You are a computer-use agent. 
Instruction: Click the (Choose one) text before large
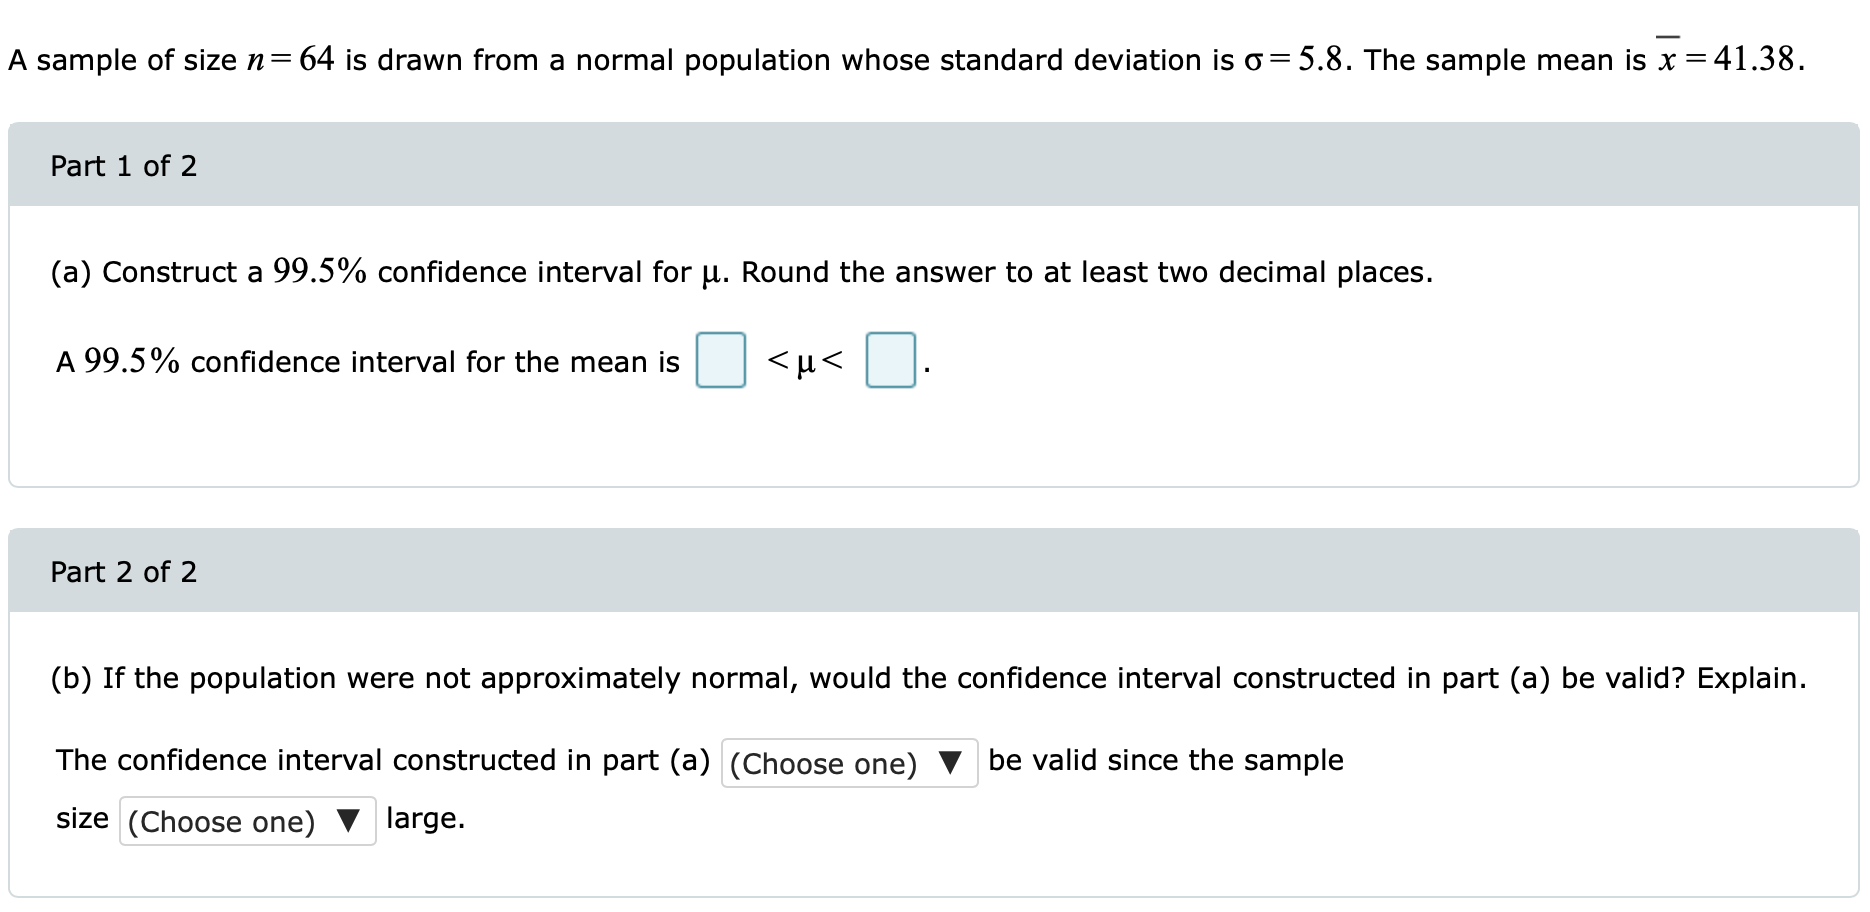tap(222, 820)
